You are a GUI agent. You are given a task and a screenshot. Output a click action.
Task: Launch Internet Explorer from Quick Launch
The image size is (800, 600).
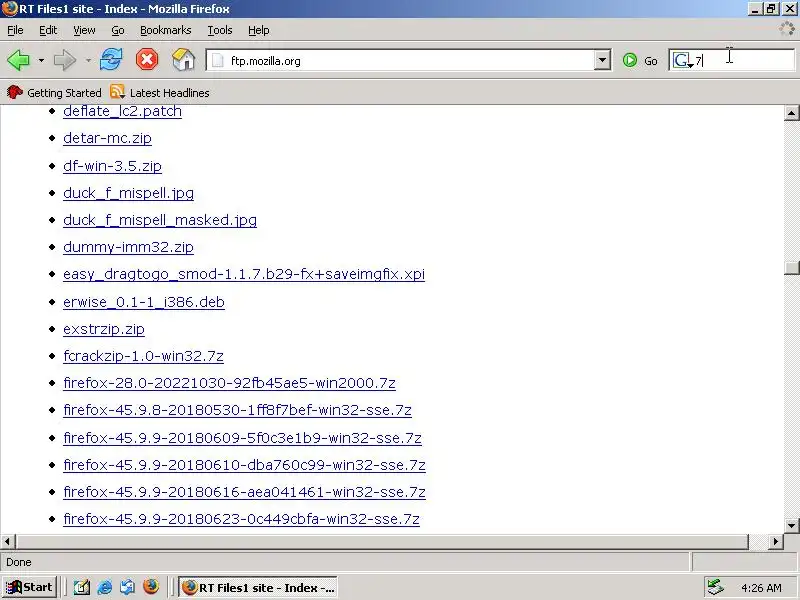pos(105,587)
